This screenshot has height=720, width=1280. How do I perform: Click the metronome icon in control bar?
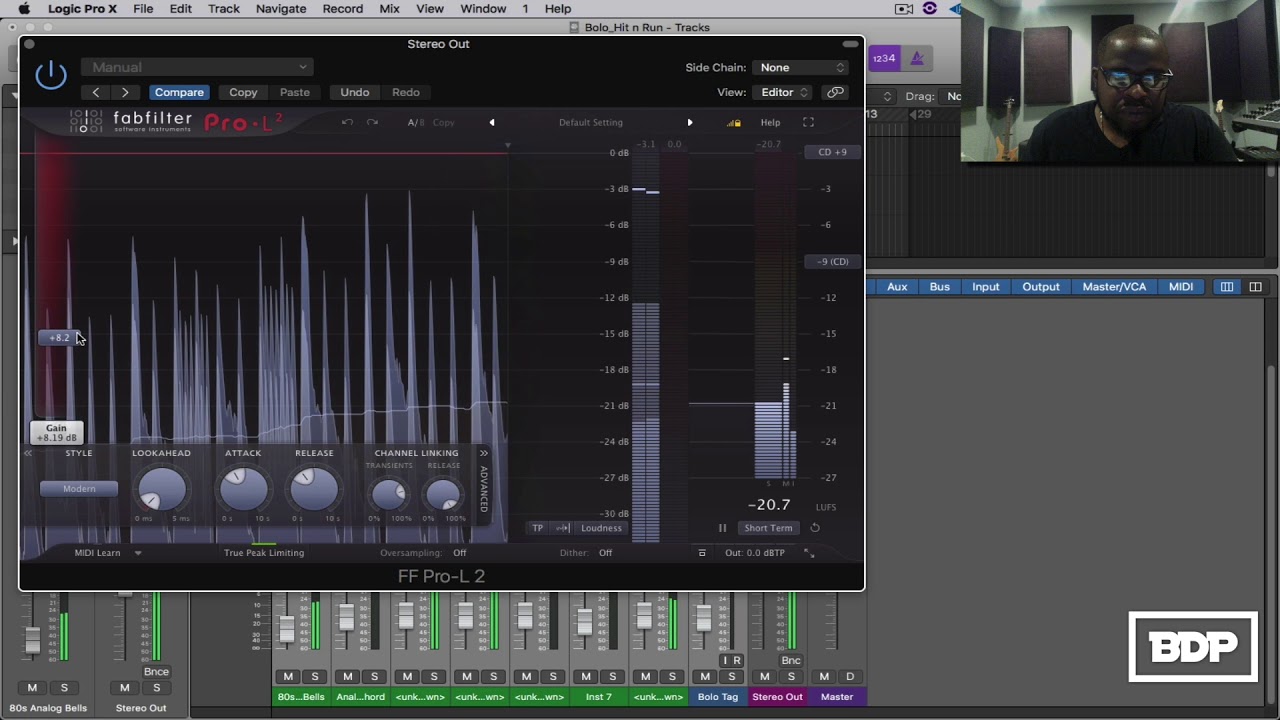(916, 58)
